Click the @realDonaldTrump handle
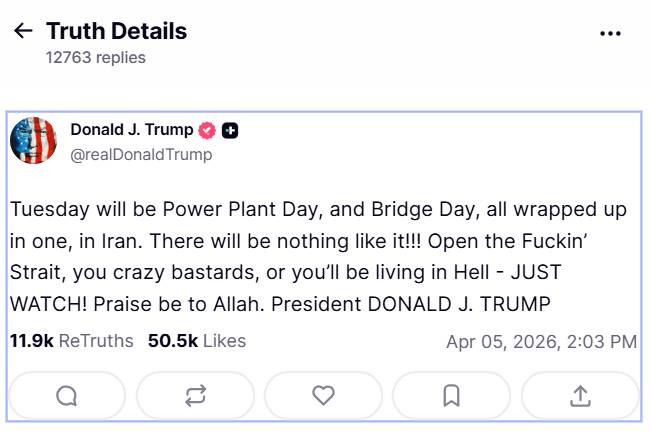The height and width of the screenshot is (433, 651). tap(141, 155)
